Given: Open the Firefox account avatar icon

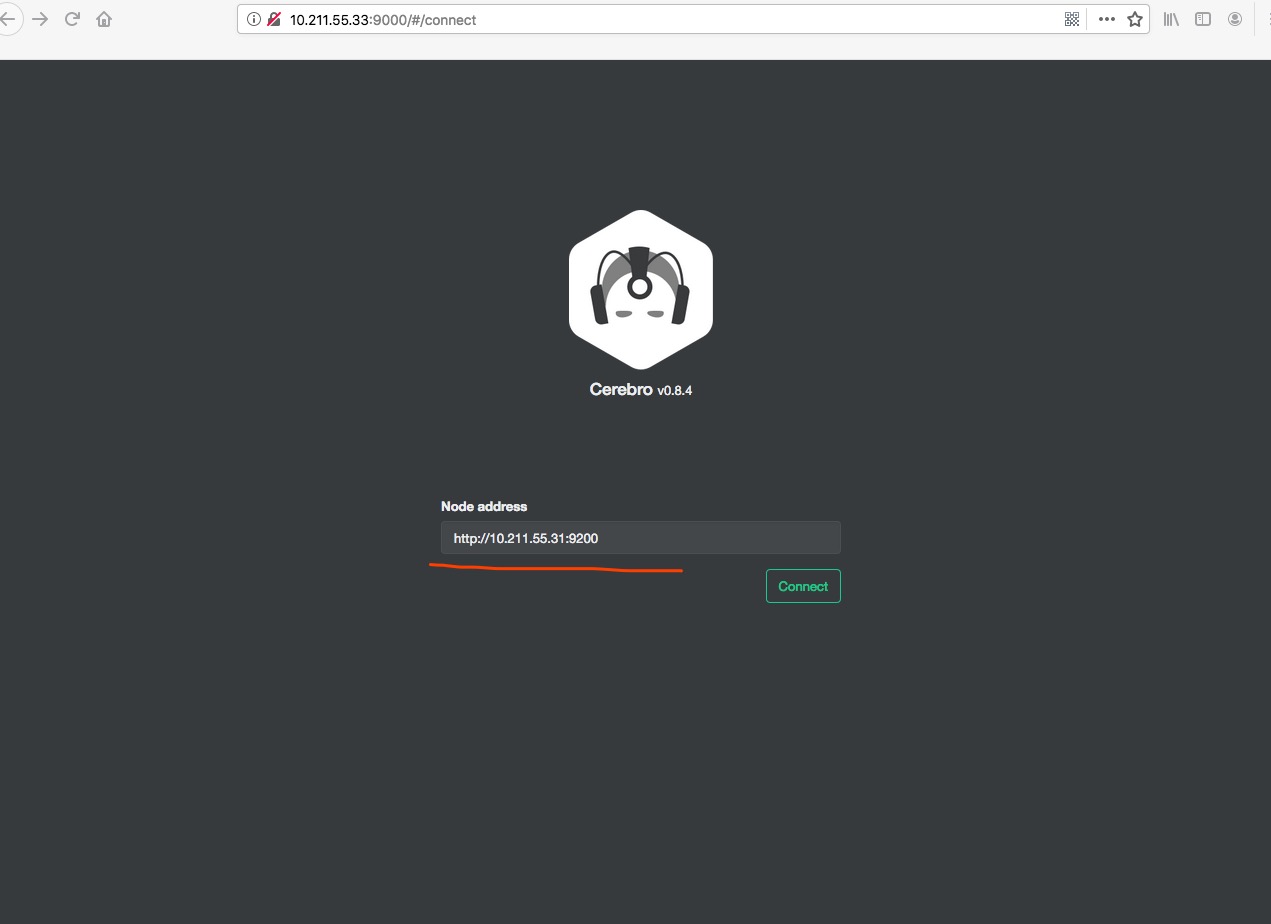Looking at the screenshot, I should (1235, 19).
